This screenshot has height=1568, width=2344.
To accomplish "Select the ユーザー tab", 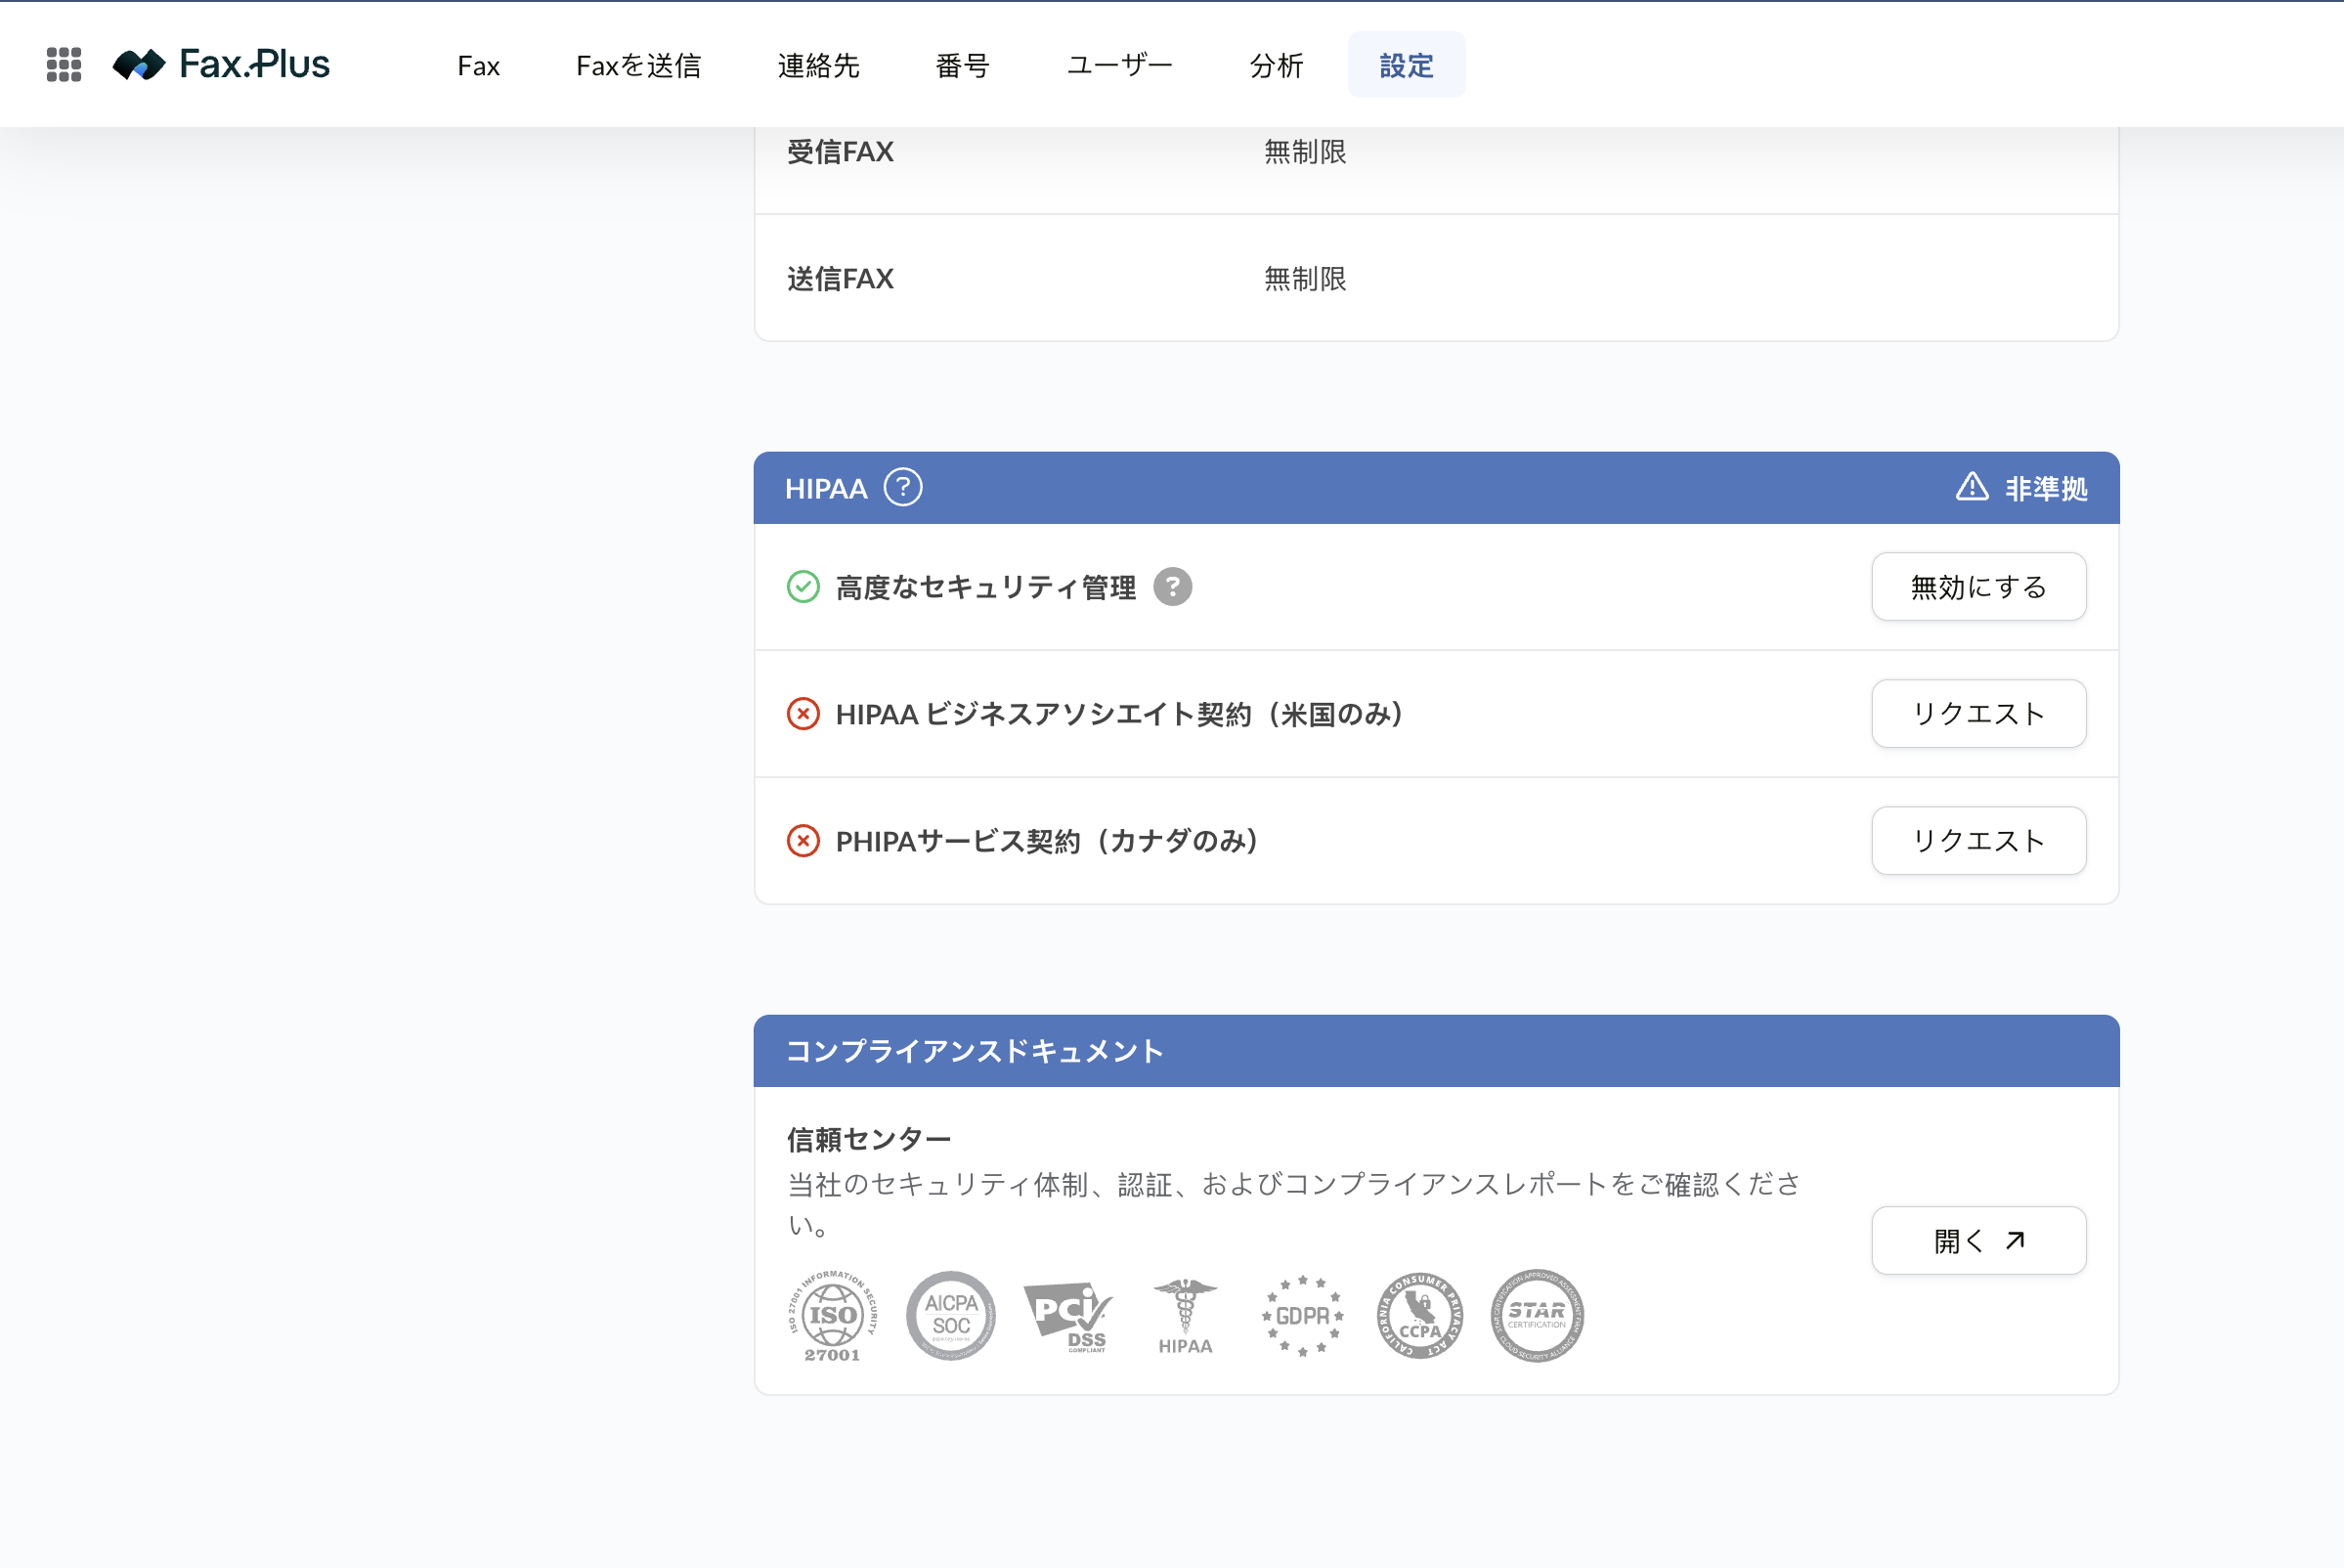I will pos(1119,66).
